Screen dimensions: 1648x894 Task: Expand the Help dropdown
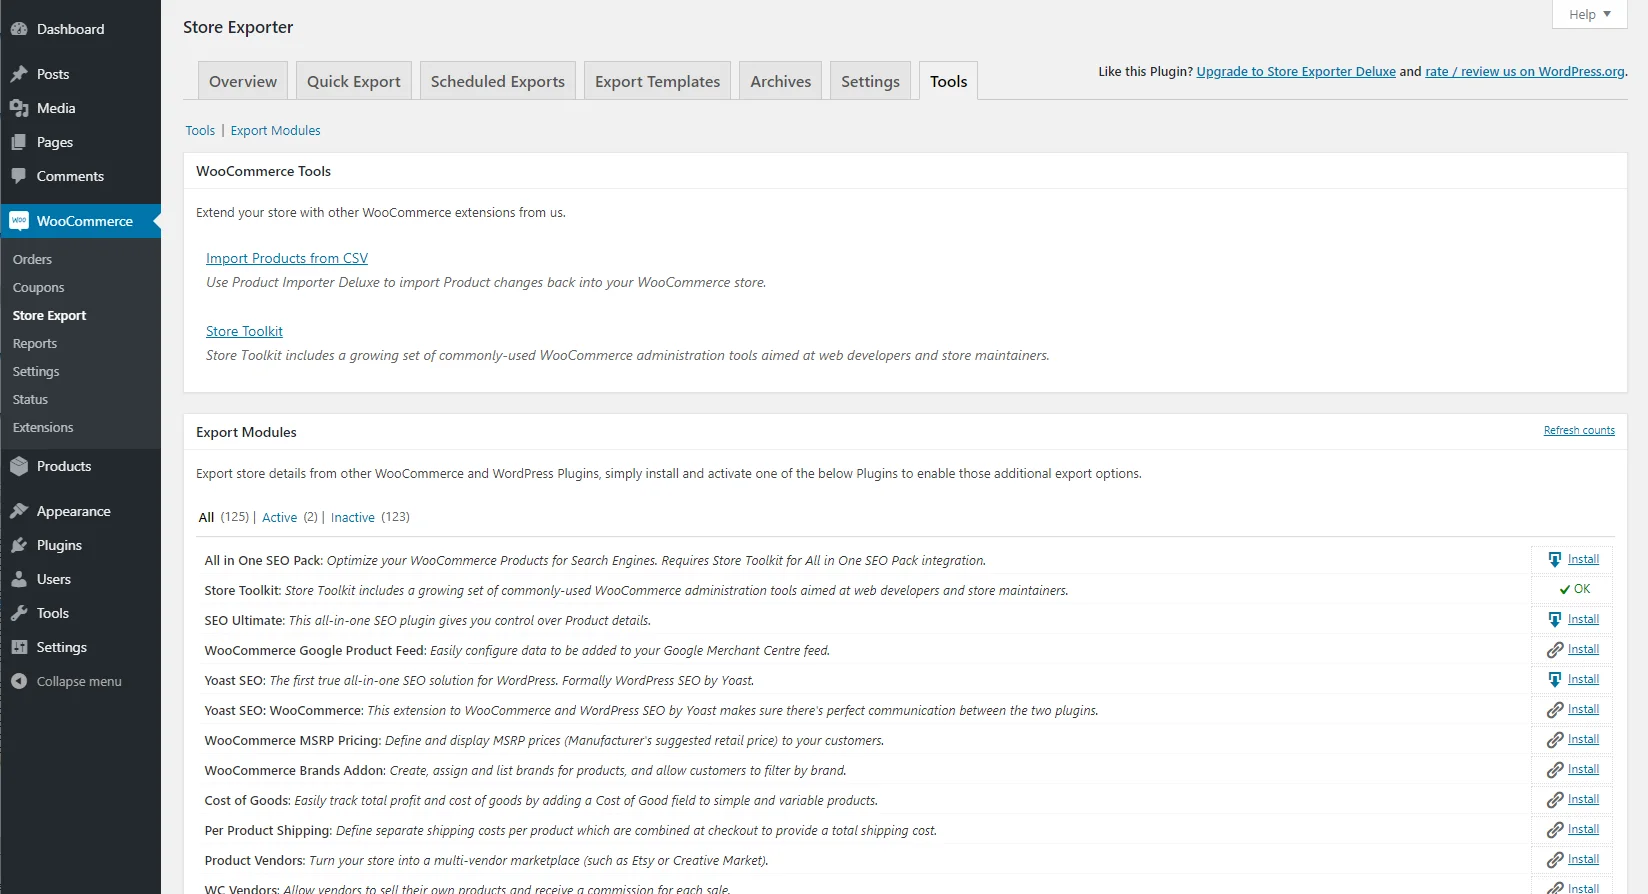(1590, 14)
